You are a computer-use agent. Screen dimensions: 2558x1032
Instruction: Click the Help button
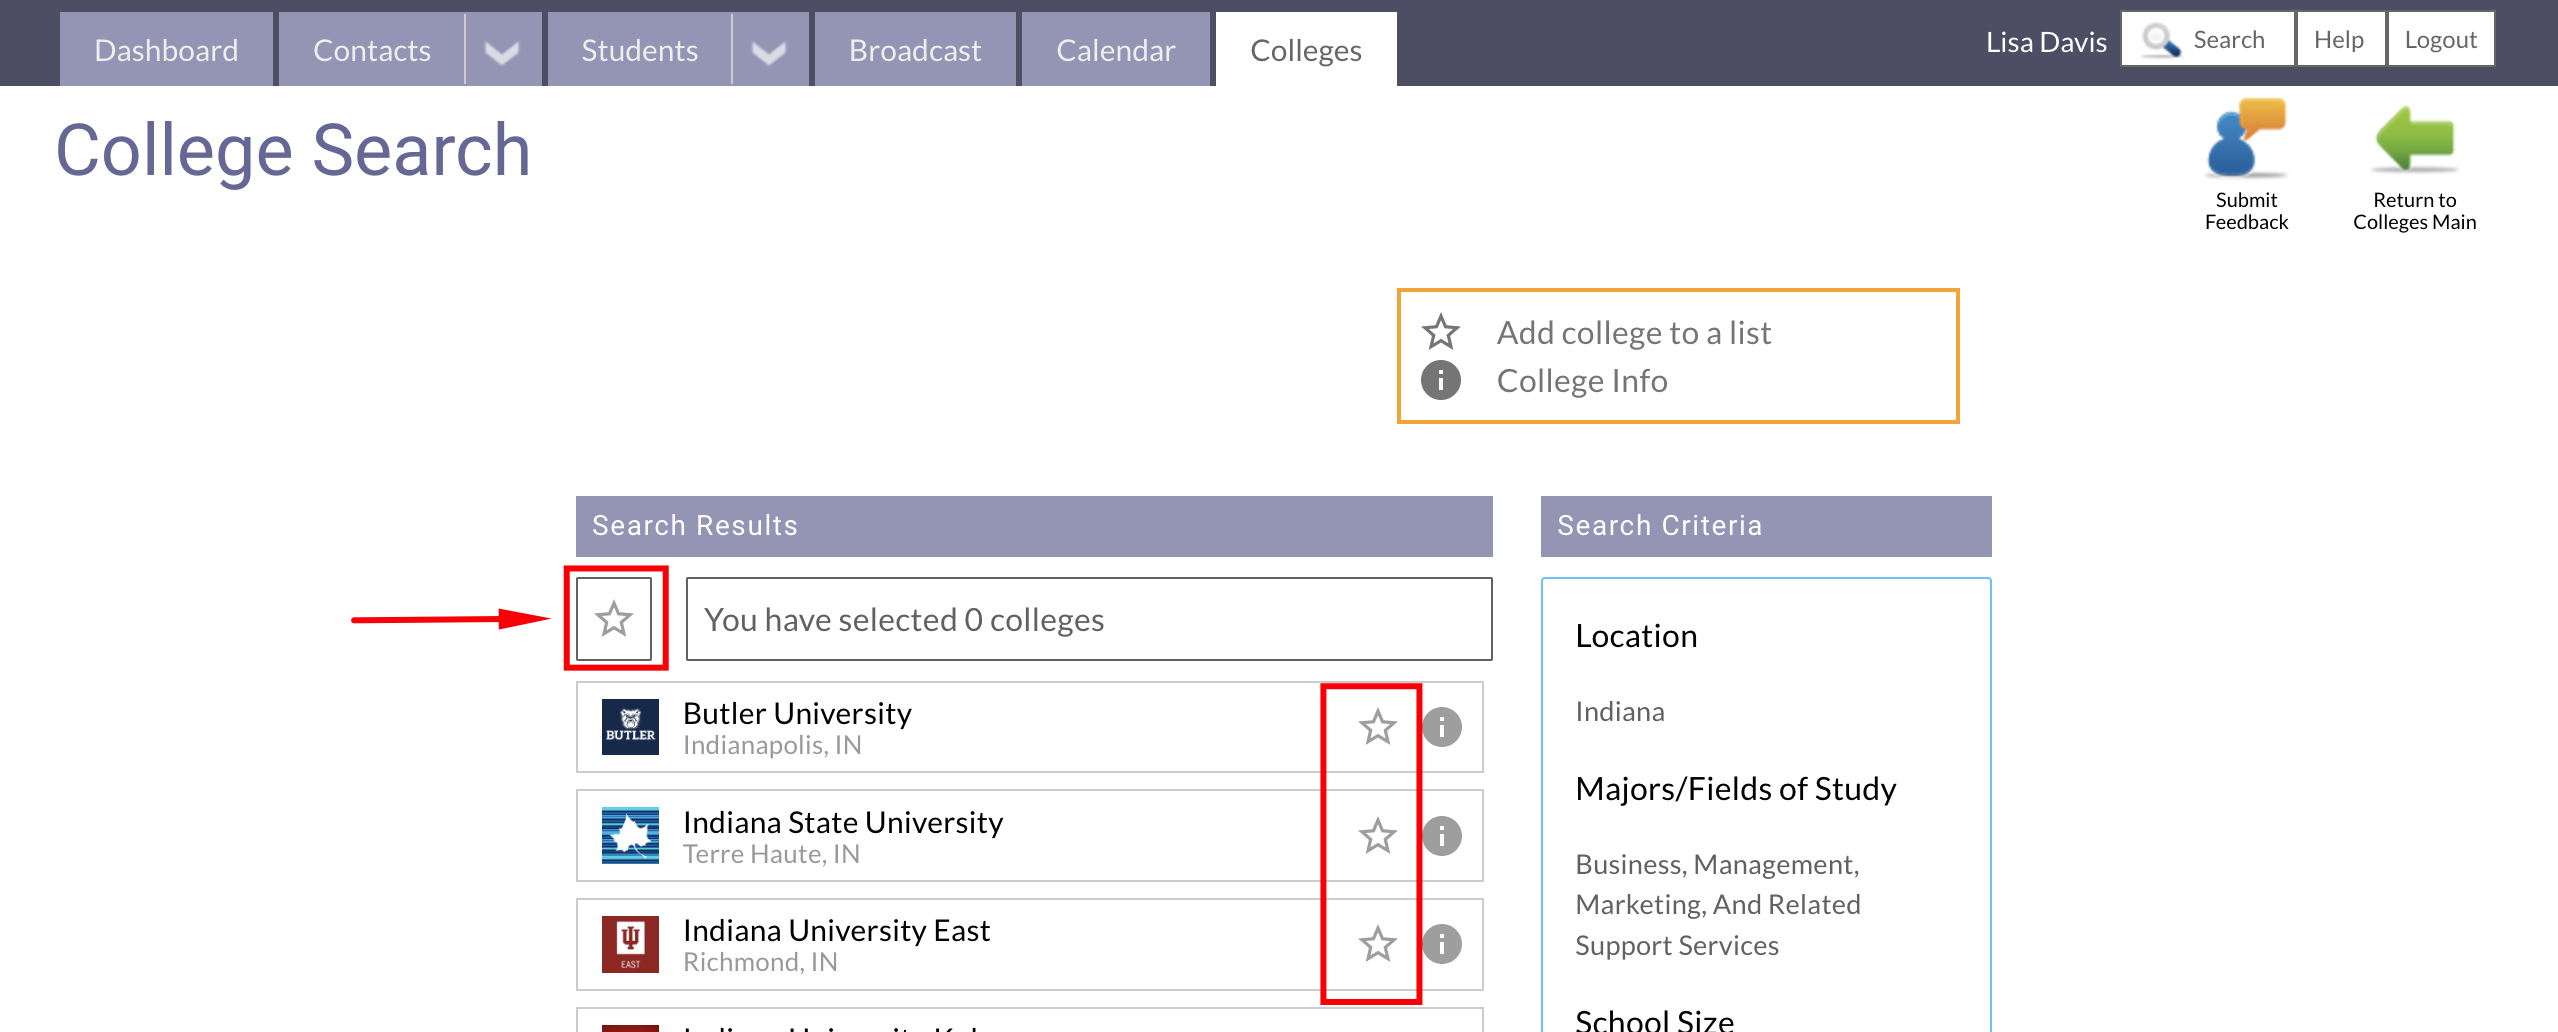(x=2339, y=39)
